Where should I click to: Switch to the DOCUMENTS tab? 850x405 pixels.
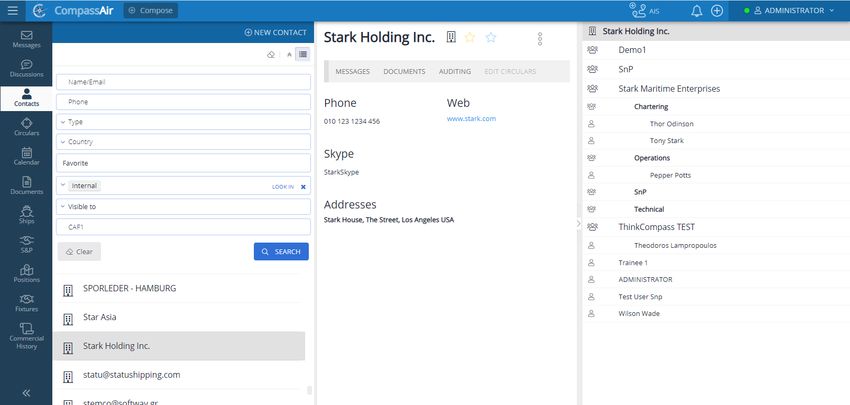point(404,71)
